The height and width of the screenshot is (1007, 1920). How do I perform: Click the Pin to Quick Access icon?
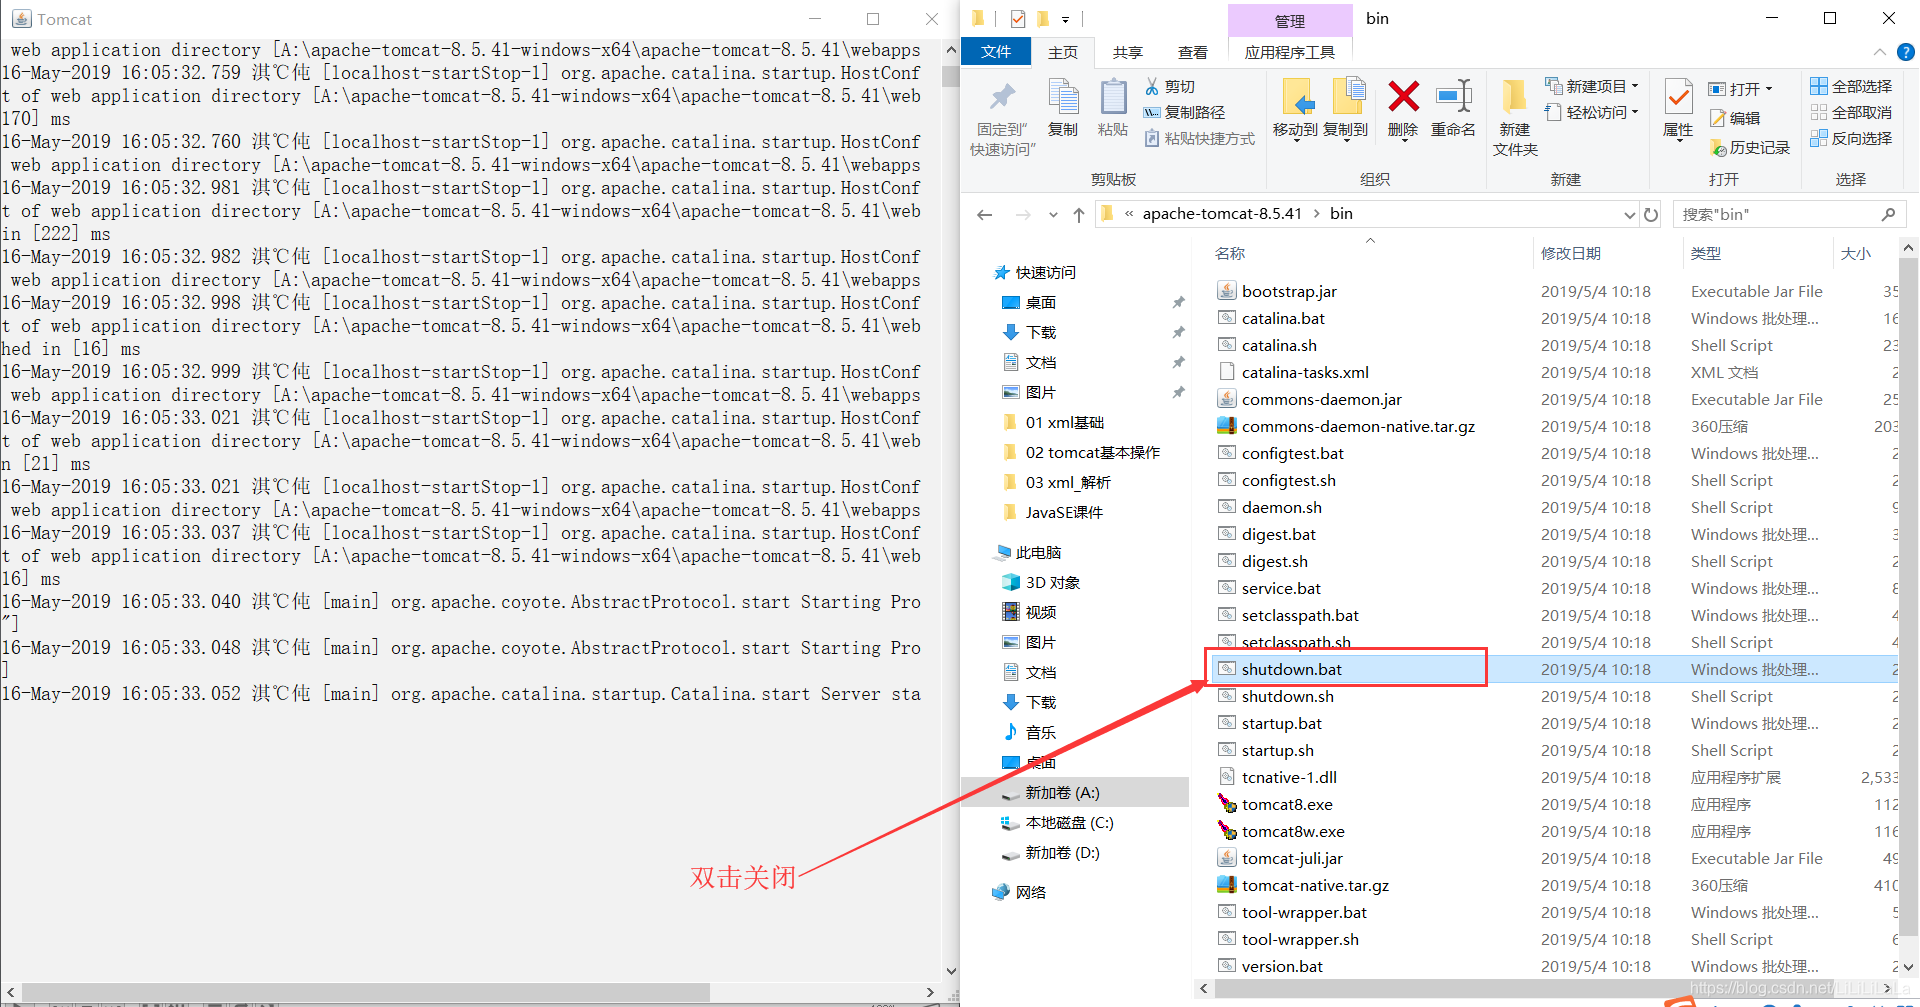[1002, 97]
